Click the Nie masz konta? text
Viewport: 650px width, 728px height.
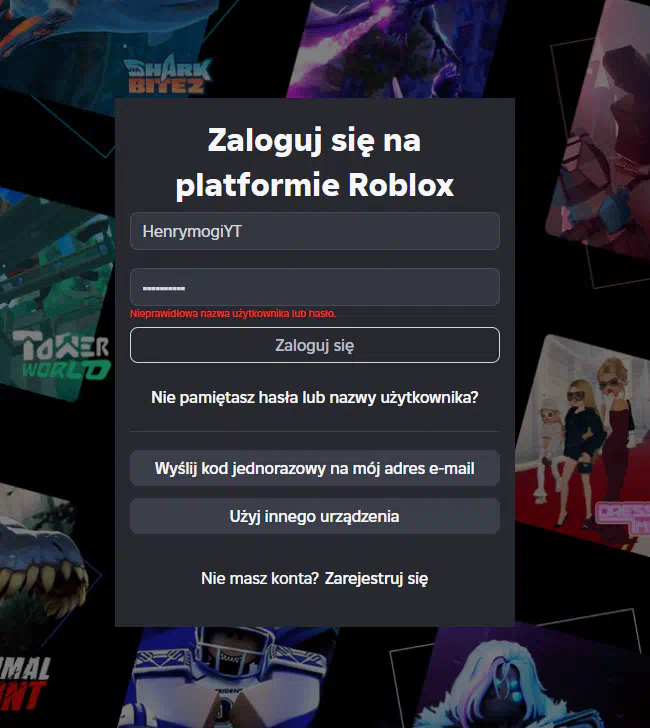[260, 578]
